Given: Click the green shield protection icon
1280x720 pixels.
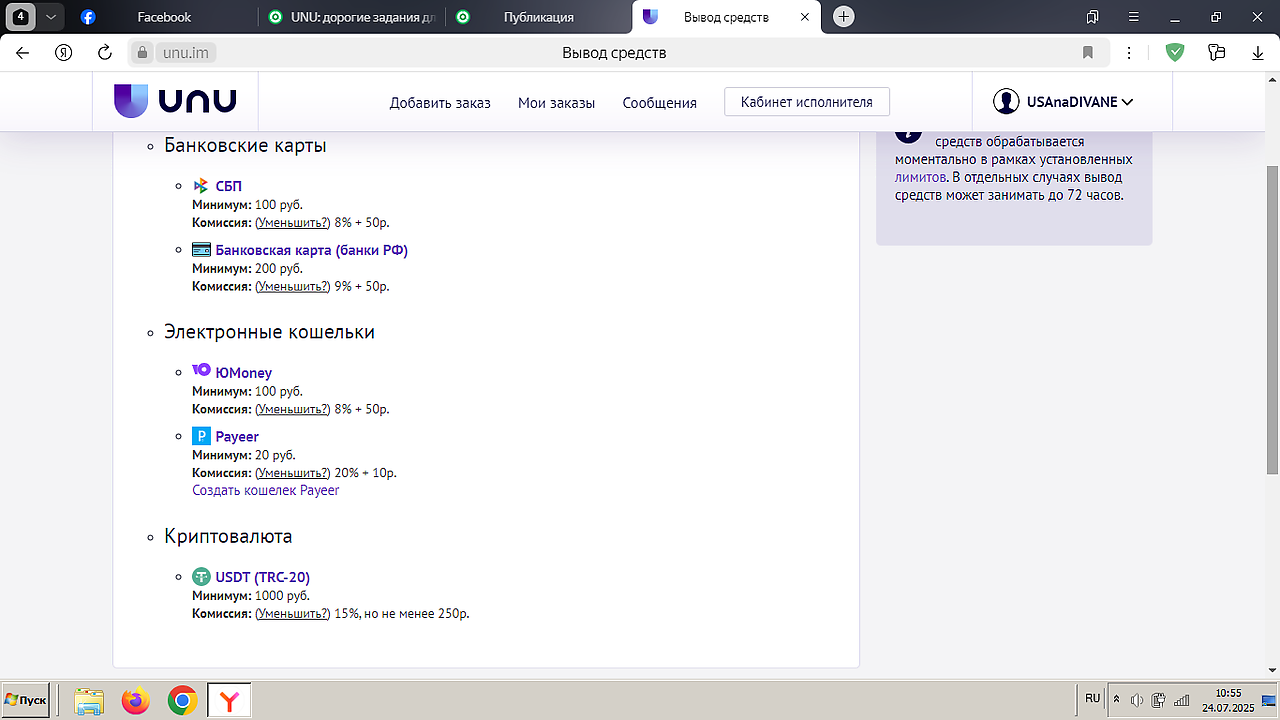Looking at the screenshot, I should click(1175, 53).
